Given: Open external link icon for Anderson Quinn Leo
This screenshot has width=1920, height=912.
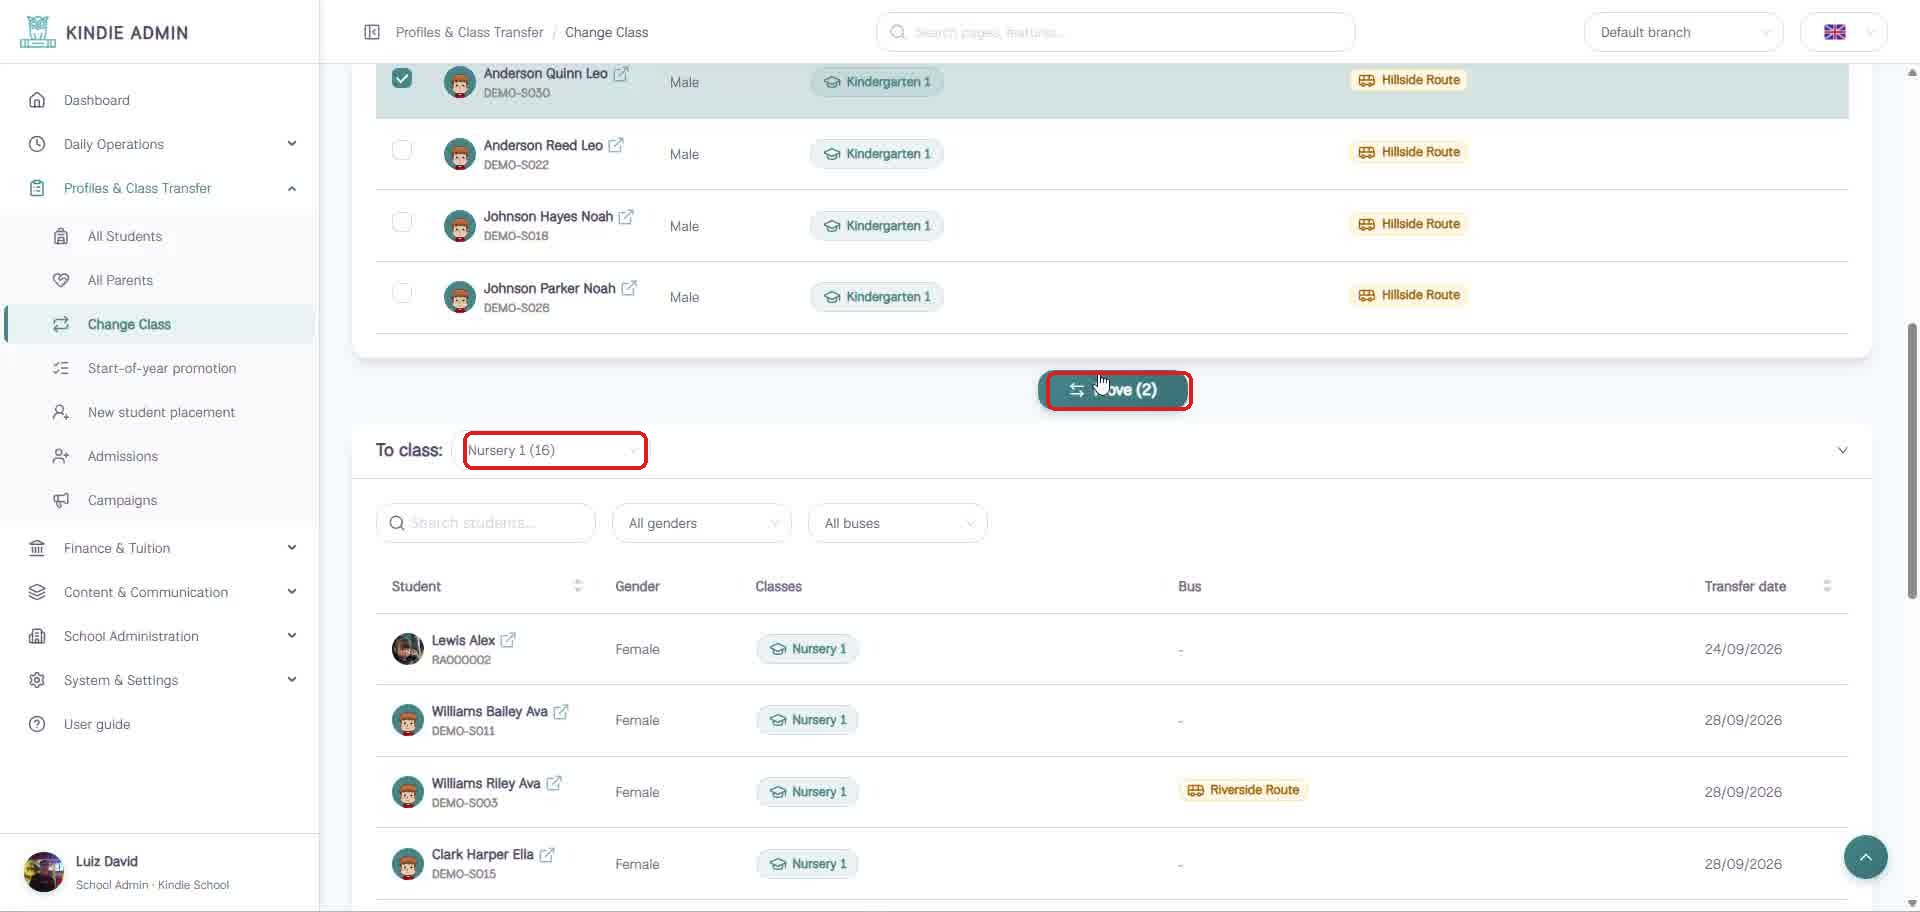Looking at the screenshot, I should point(621,74).
